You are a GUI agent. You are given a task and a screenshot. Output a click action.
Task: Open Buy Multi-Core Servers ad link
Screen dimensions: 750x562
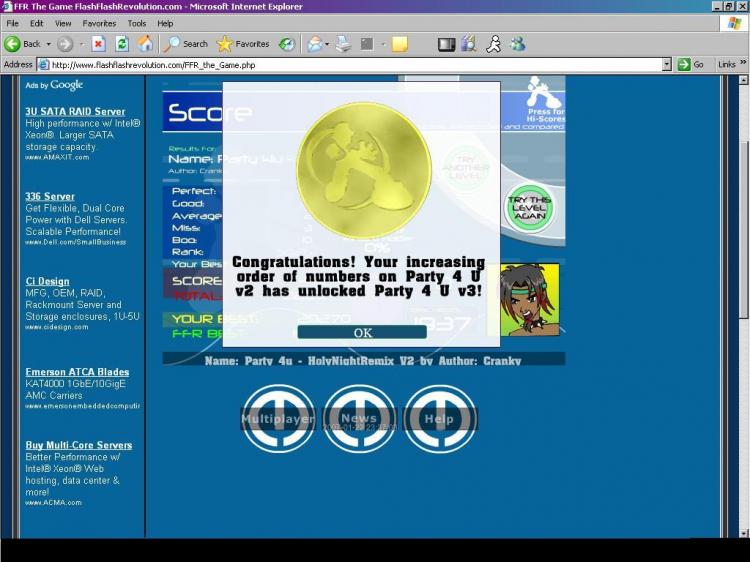(78, 445)
